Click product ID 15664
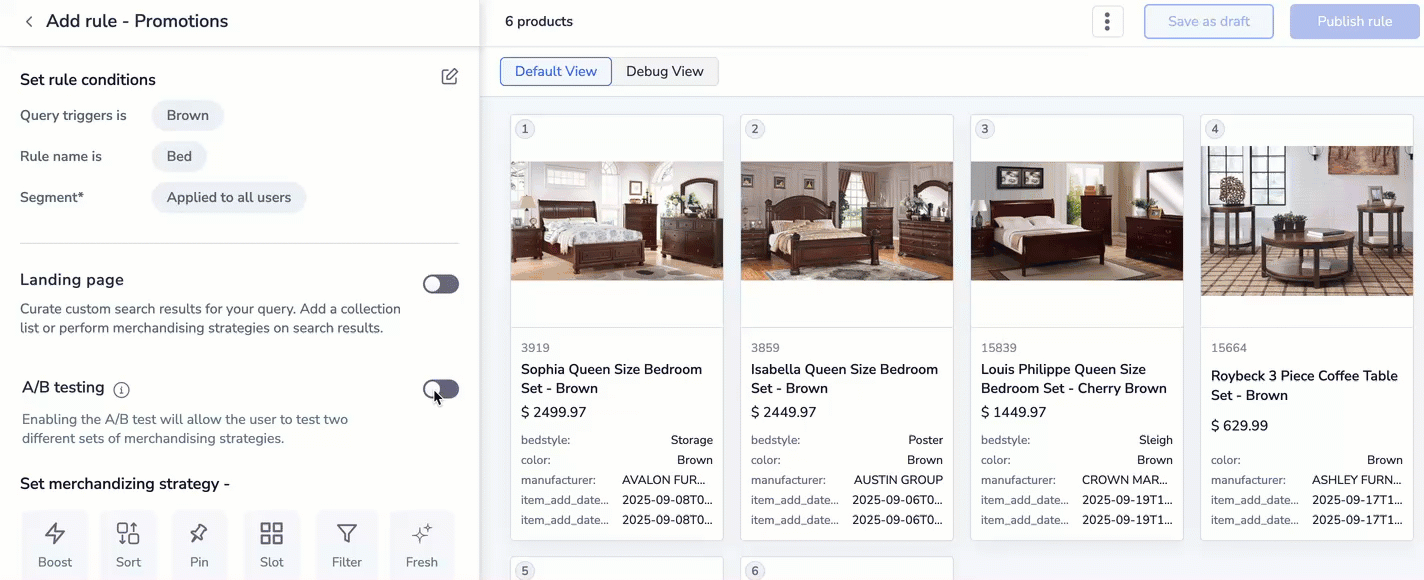Image resolution: width=1424 pixels, height=580 pixels. point(1229,348)
